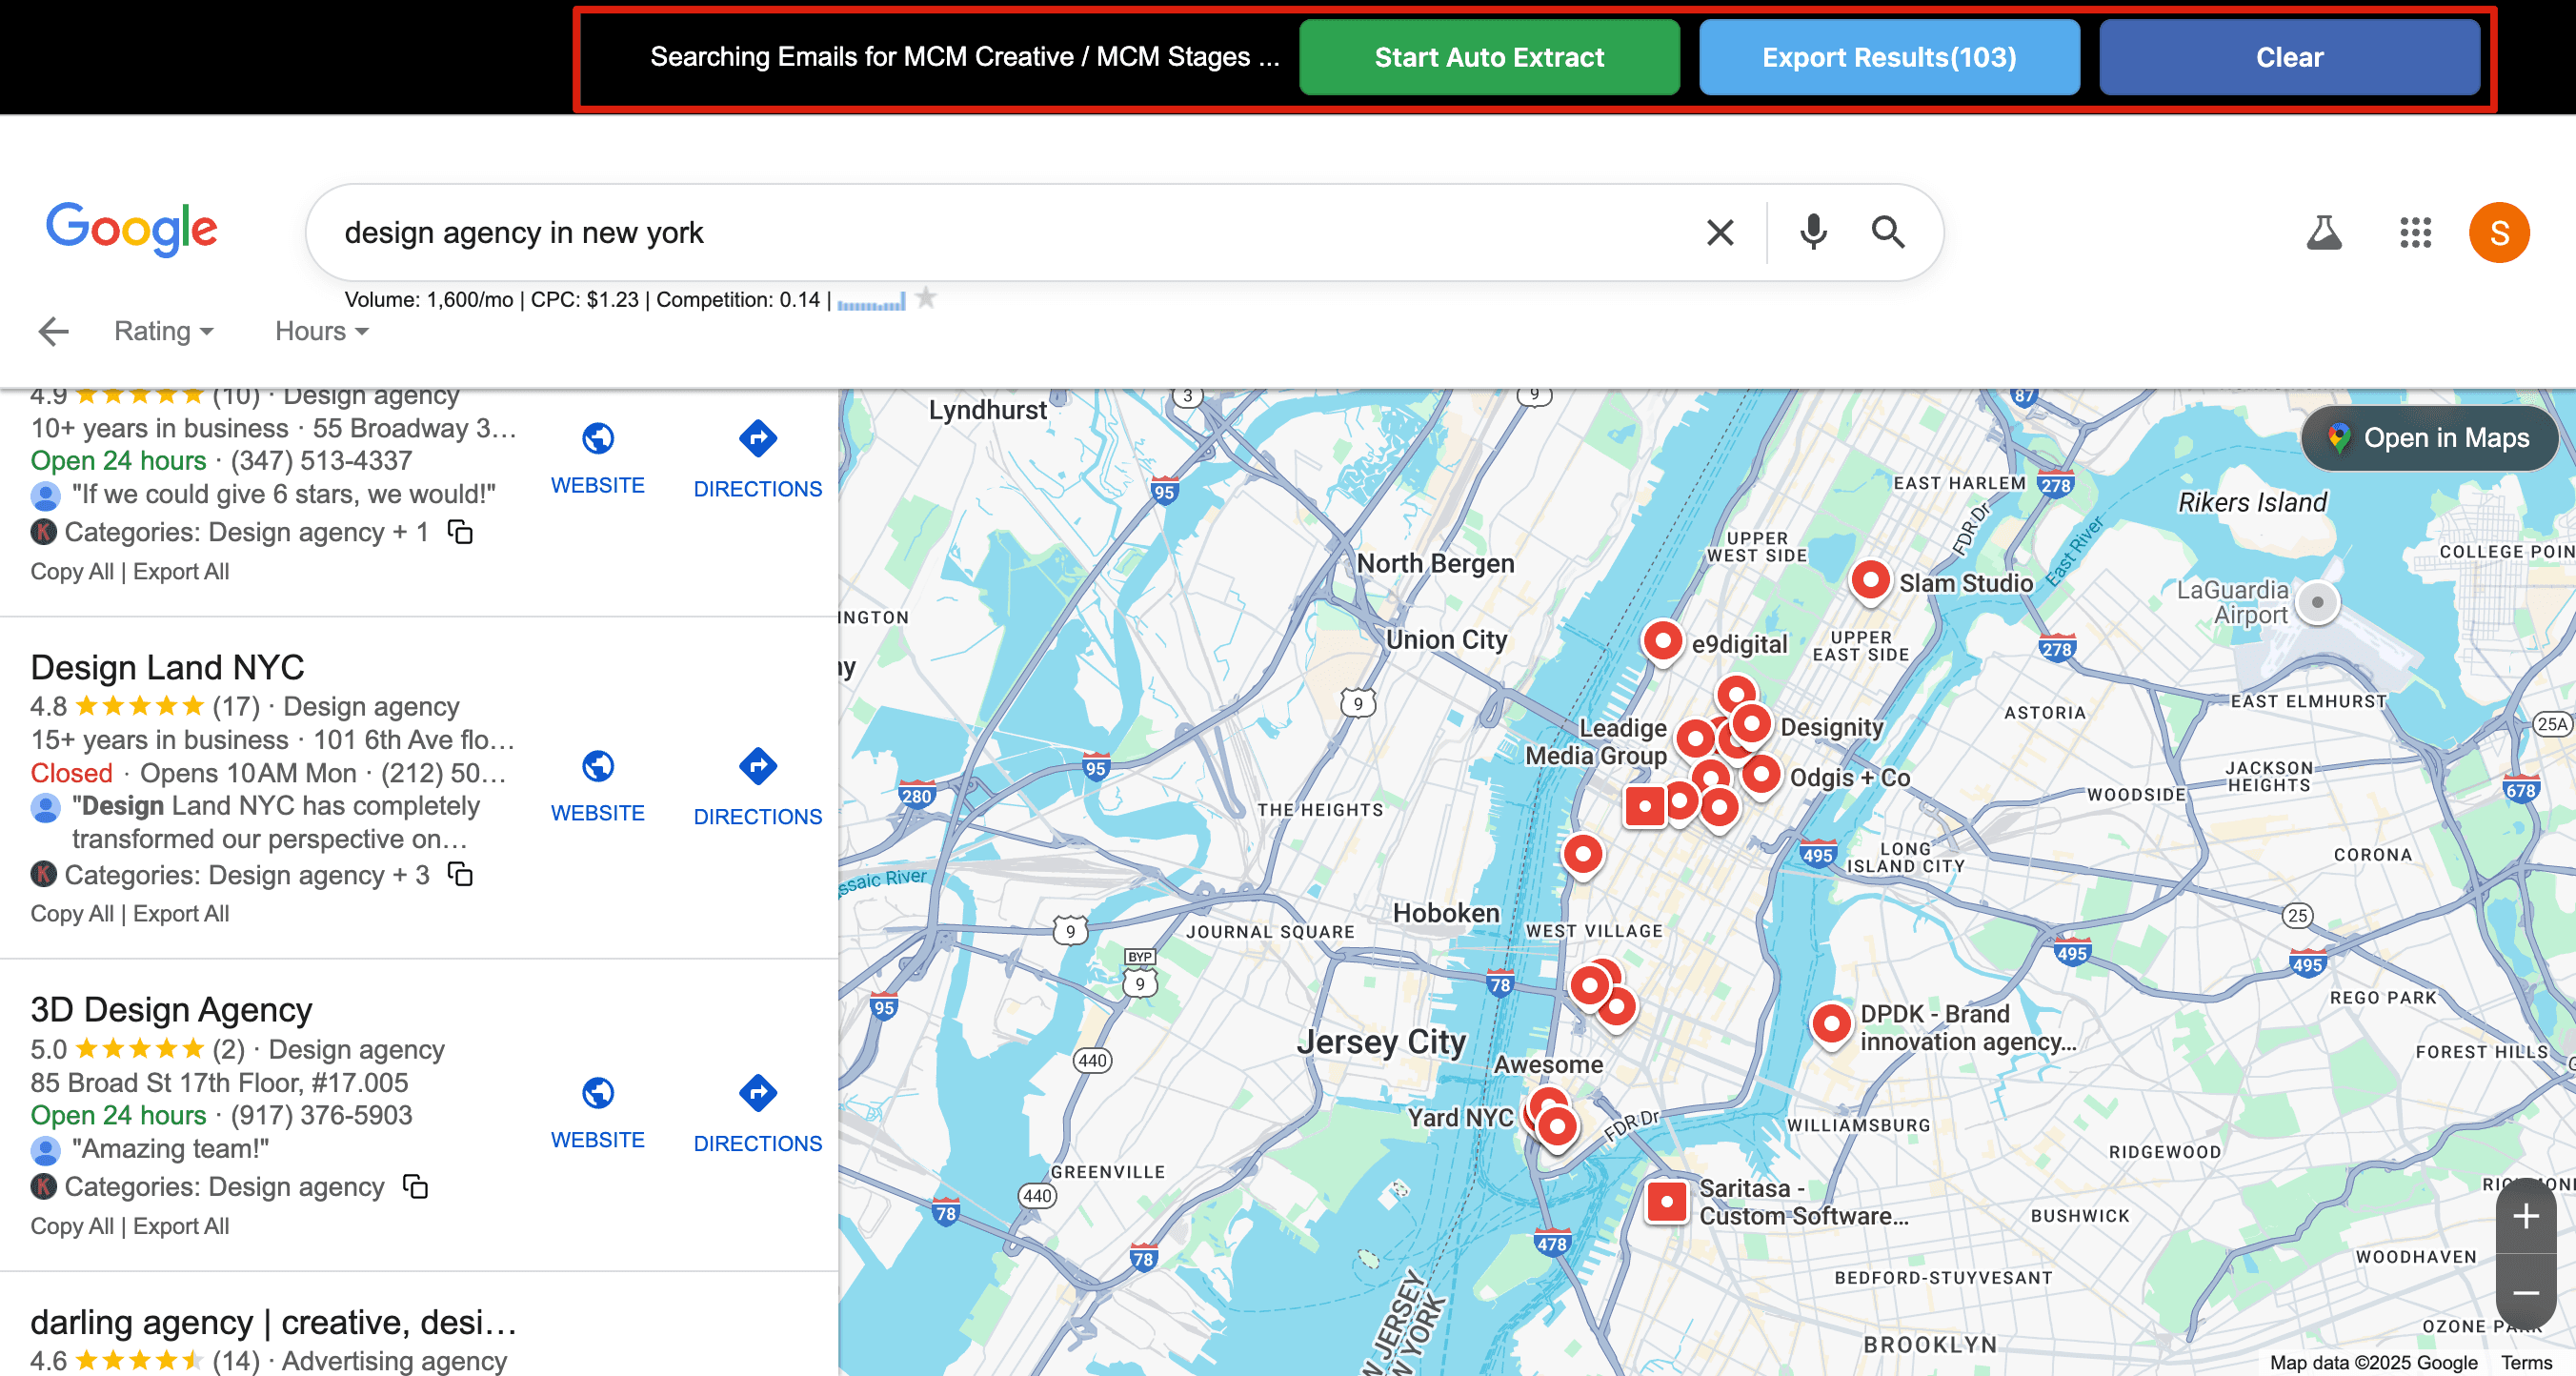Click the Google logo
The image size is (2576, 1376).
pyautogui.click(x=131, y=229)
